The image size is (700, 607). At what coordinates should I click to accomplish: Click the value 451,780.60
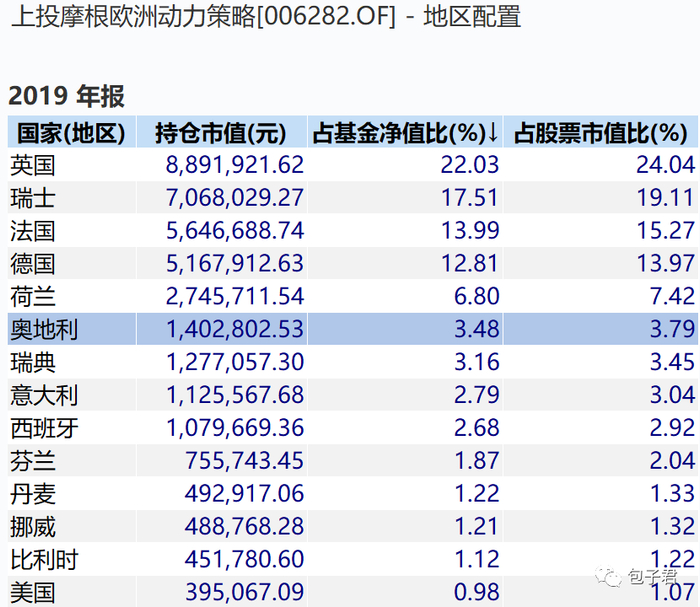(x=244, y=560)
